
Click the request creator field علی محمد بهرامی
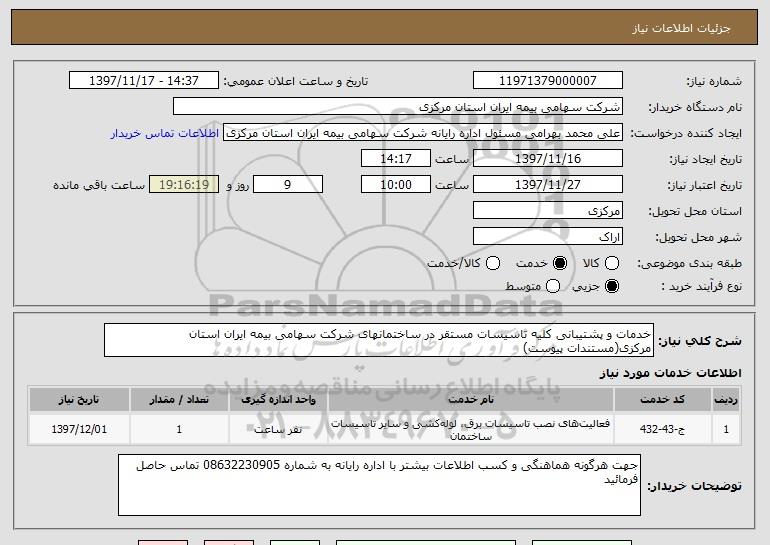[423, 133]
